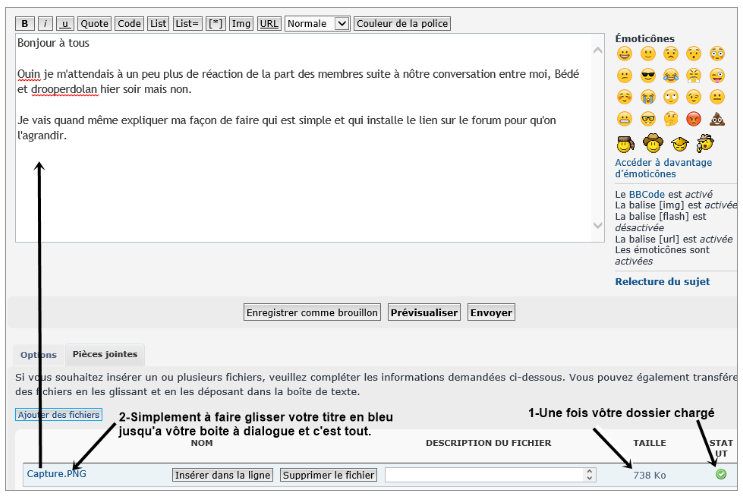This screenshot has height=497, width=743.
Task: Open Accéder à davantage d'émoticônes link
Action: click(663, 168)
